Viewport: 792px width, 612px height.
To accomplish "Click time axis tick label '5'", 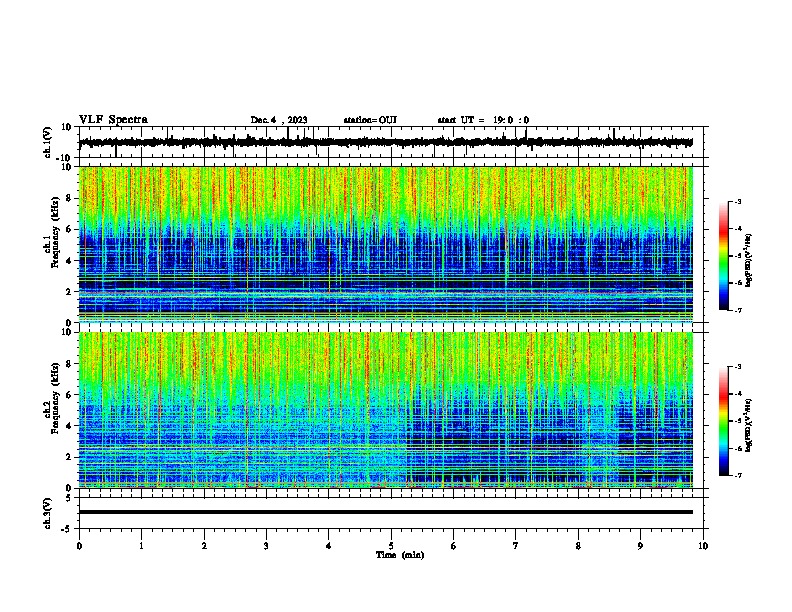I will click(391, 546).
